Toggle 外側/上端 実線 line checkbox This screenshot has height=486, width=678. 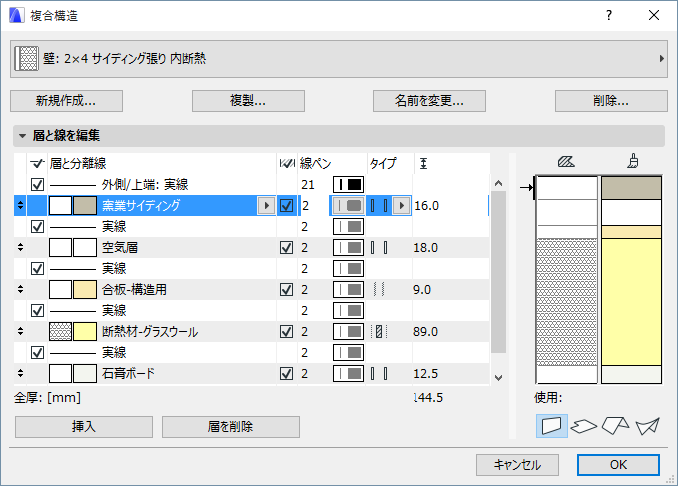(x=38, y=185)
